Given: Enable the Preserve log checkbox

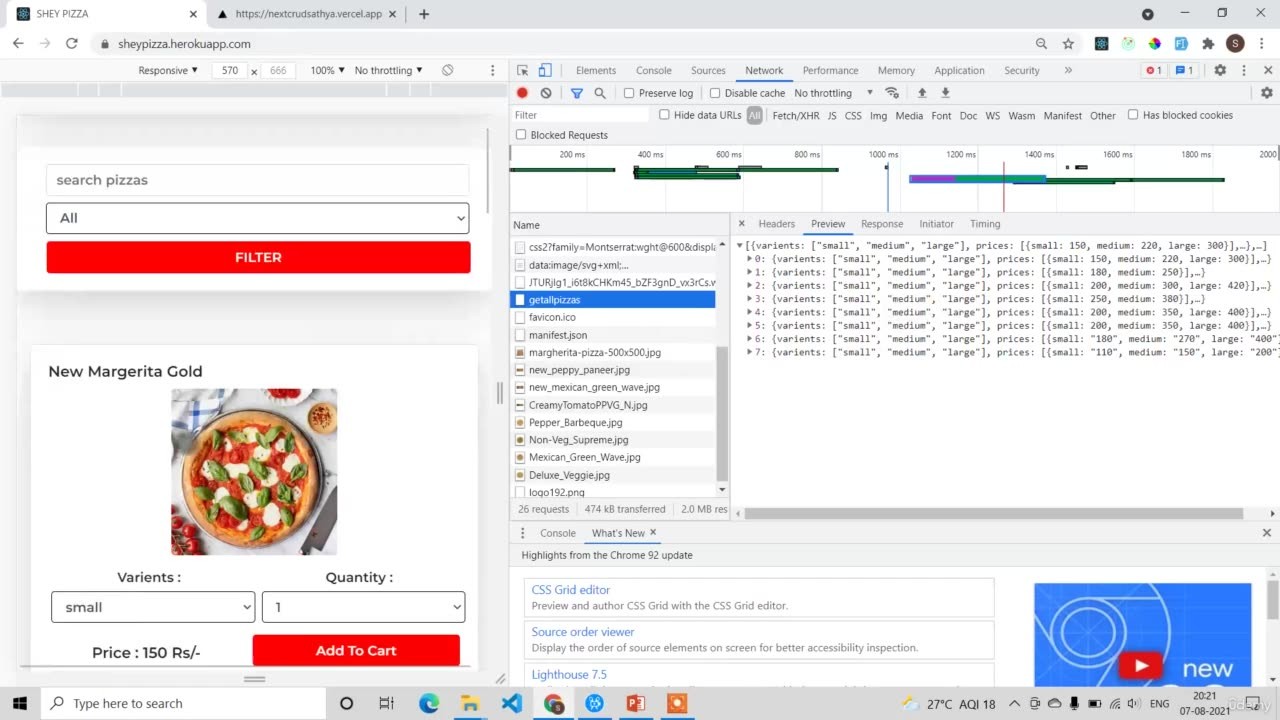Looking at the screenshot, I should 629,93.
